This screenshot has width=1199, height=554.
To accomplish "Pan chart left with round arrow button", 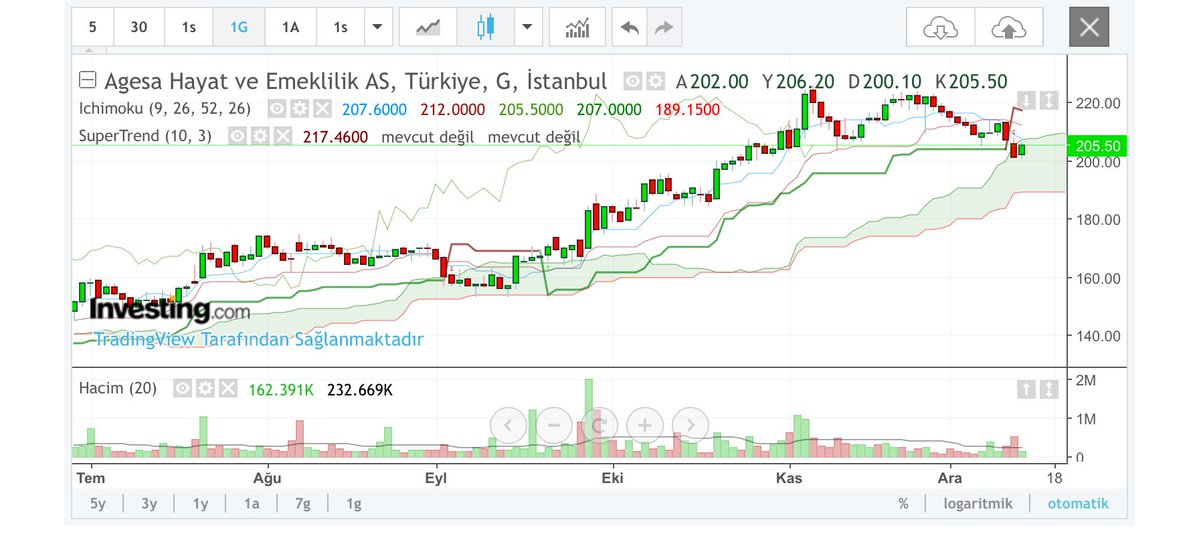I will click(509, 425).
